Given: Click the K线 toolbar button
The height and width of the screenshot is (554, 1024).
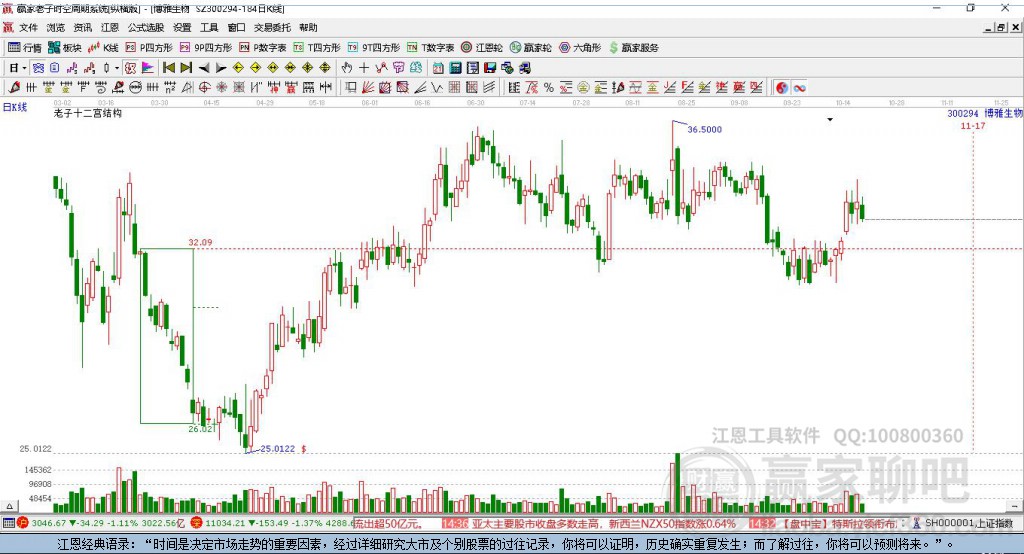Looking at the screenshot, I should pyautogui.click(x=103, y=48).
